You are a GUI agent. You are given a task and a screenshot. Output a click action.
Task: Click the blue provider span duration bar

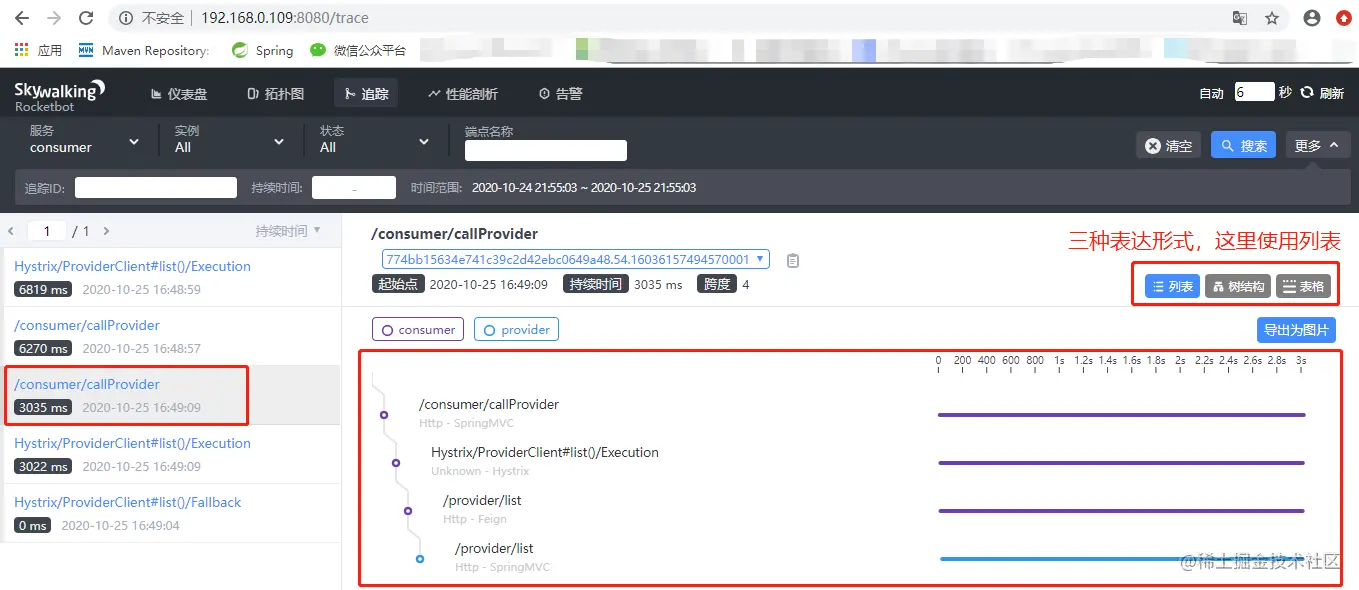[1122, 558]
